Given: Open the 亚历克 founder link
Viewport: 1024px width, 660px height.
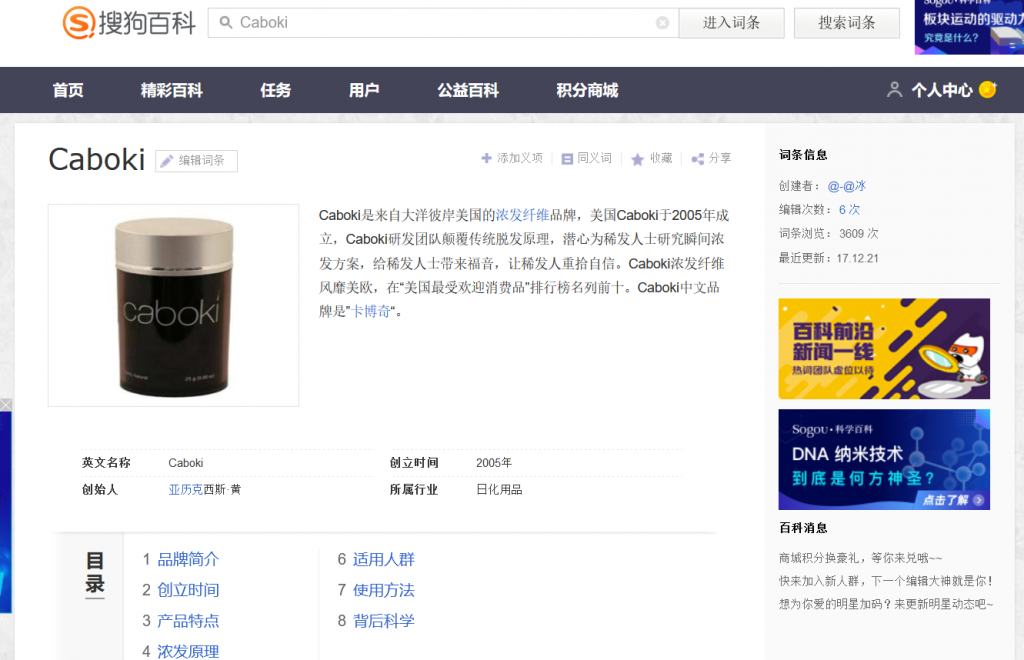Looking at the screenshot, I should pyautogui.click(x=185, y=490).
